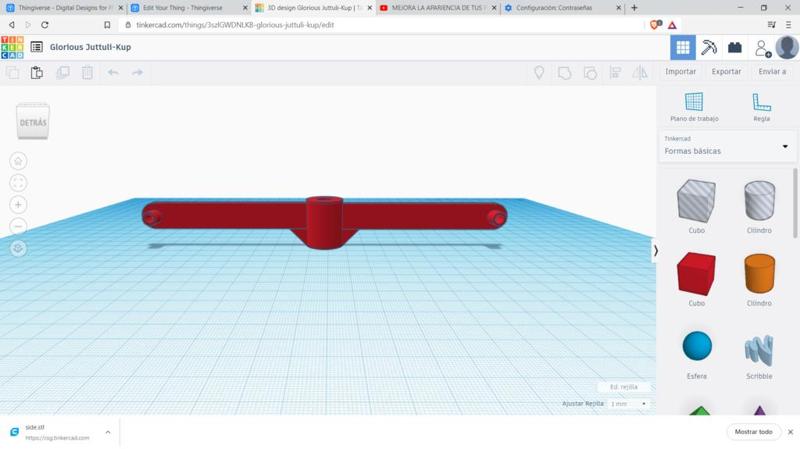Click the paste clipboard icon
This screenshot has height=449, width=800.
[37, 72]
